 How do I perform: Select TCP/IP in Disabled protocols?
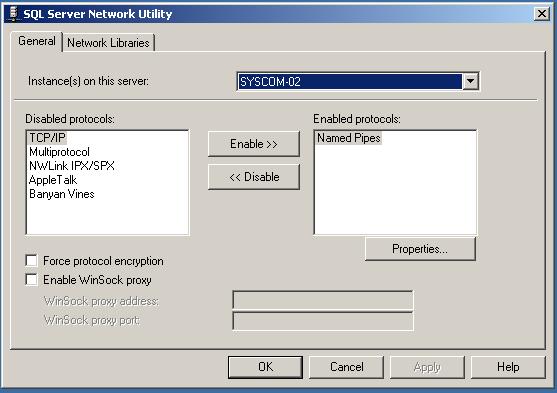47,138
